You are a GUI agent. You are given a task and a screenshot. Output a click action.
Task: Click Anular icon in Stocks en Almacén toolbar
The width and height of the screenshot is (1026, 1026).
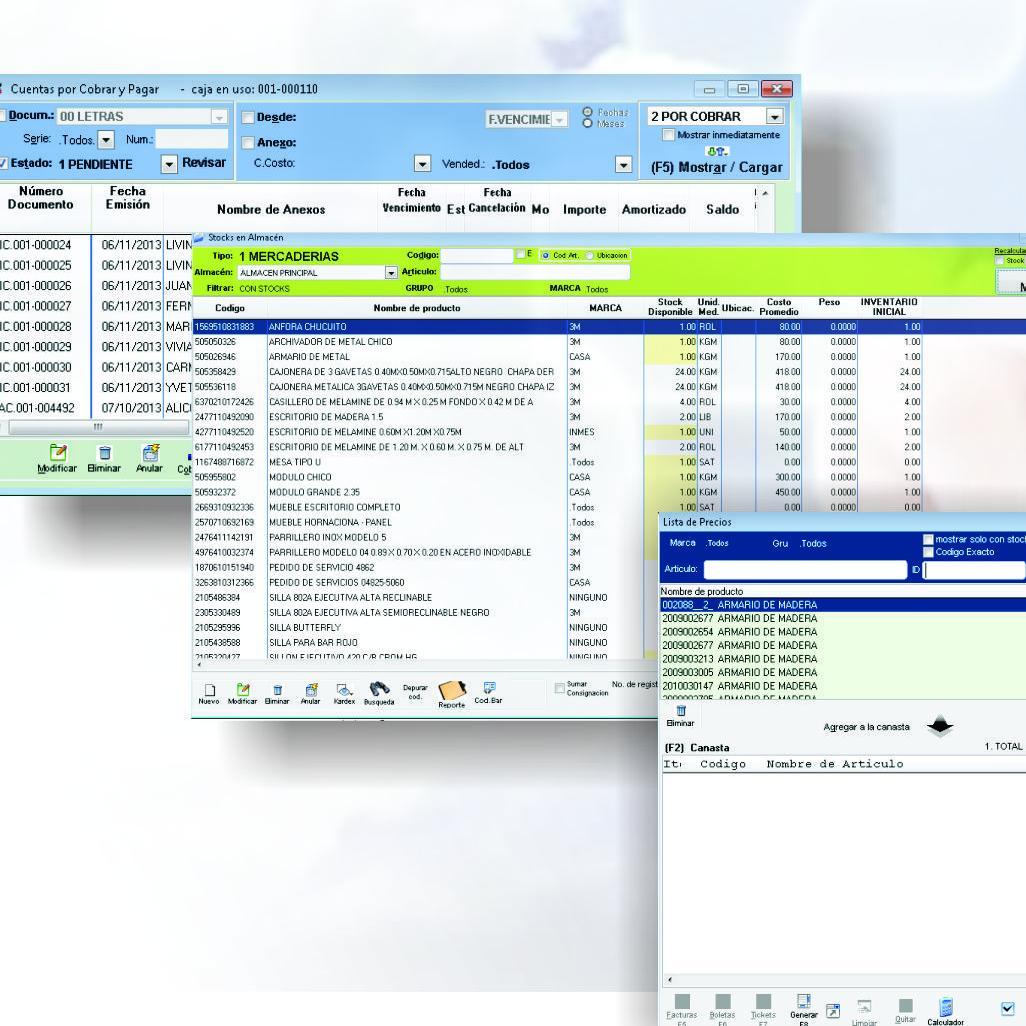311,690
